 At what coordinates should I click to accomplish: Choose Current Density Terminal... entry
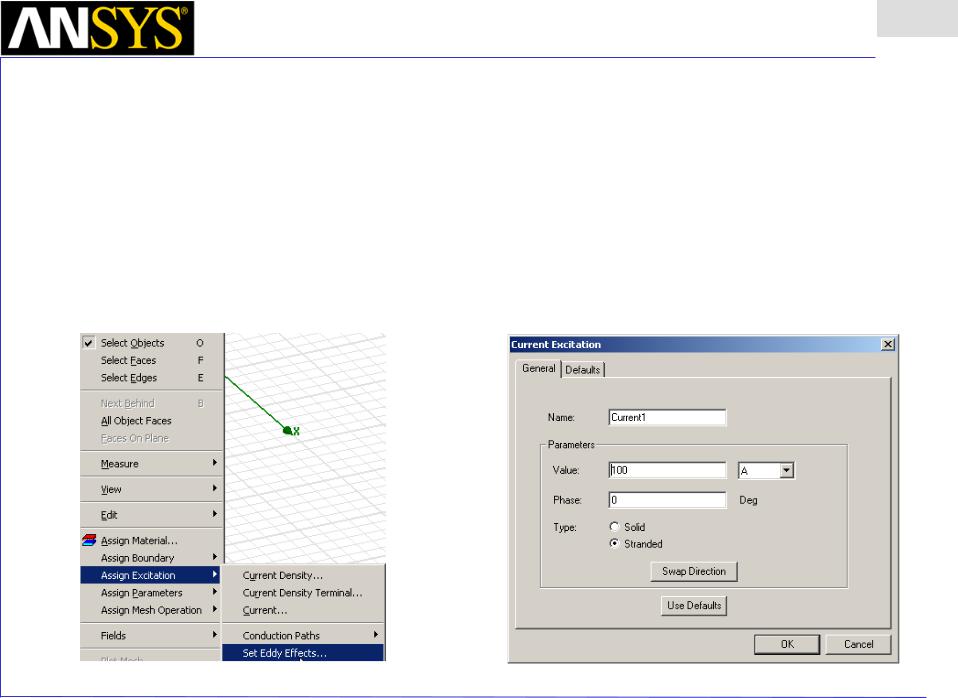coord(303,592)
